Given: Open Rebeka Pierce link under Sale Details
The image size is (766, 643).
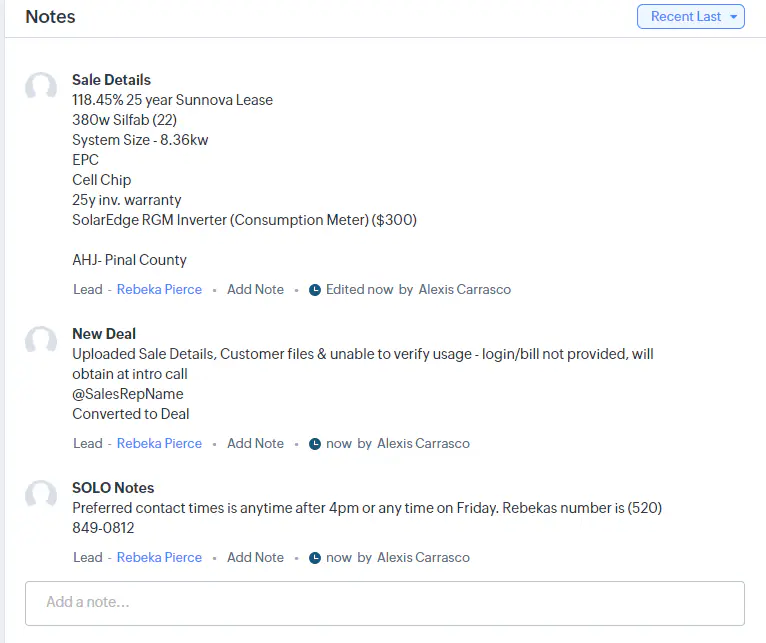Looking at the screenshot, I should pos(159,289).
